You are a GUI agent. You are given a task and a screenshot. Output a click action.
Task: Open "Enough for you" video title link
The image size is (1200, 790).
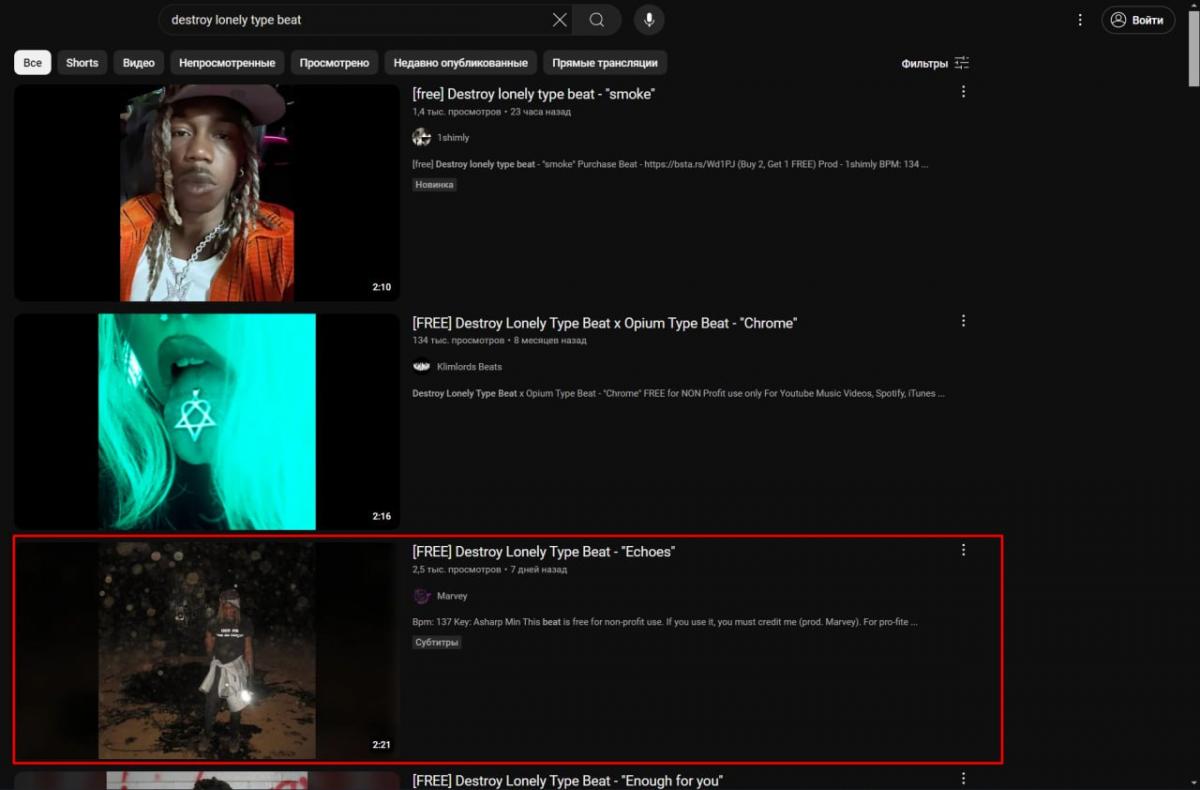tap(567, 780)
